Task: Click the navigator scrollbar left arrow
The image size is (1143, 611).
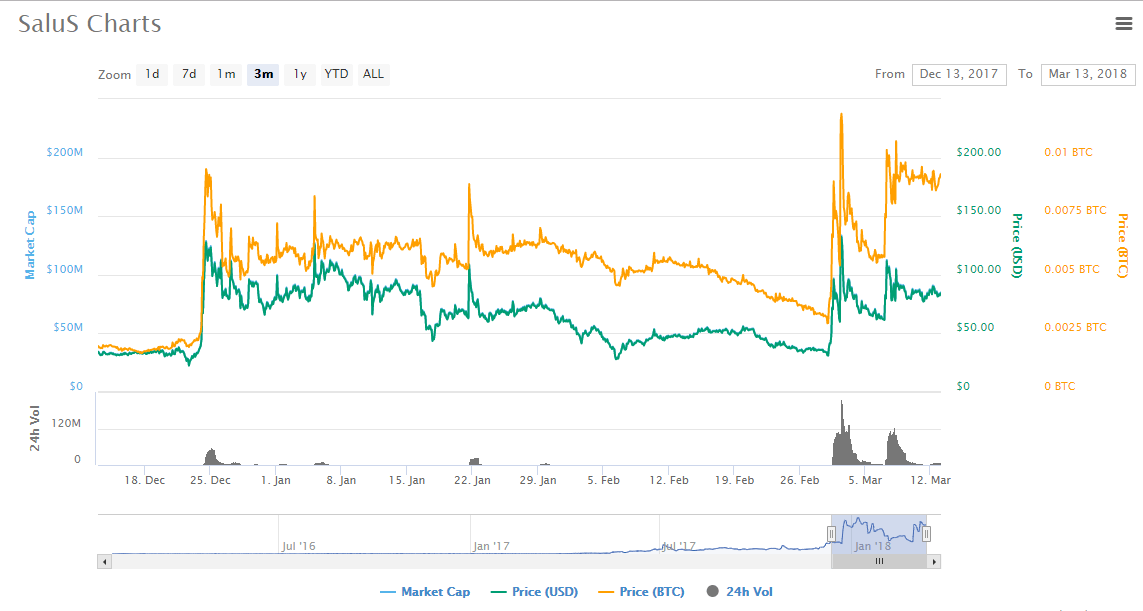Action: [x=103, y=562]
